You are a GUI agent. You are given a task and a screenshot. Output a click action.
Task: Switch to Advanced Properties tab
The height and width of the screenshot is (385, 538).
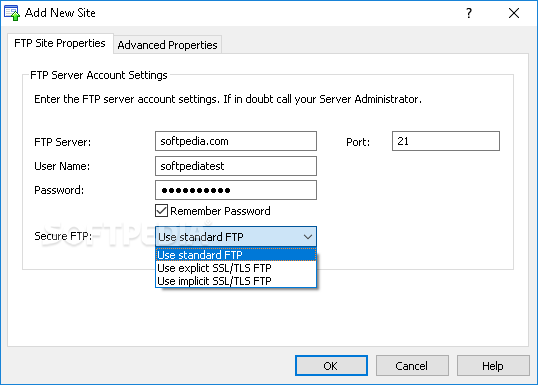167,45
